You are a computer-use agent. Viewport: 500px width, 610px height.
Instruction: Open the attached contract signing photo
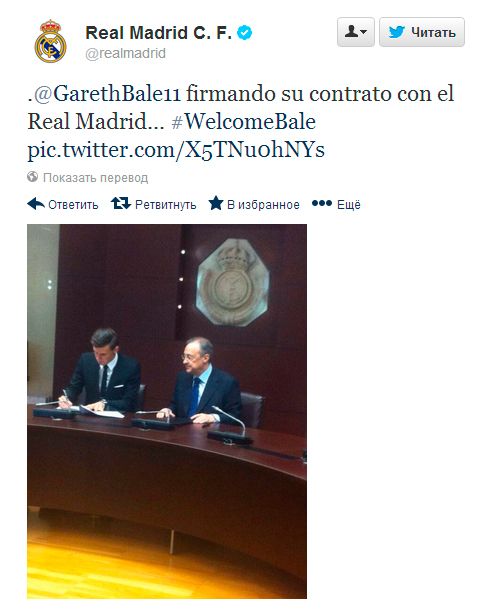tap(167, 411)
